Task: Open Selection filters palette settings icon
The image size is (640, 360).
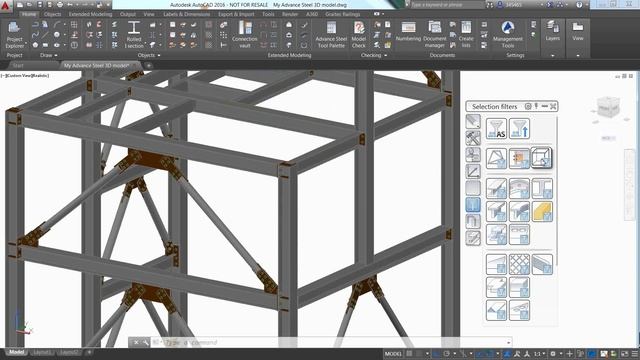Action: [528, 106]
